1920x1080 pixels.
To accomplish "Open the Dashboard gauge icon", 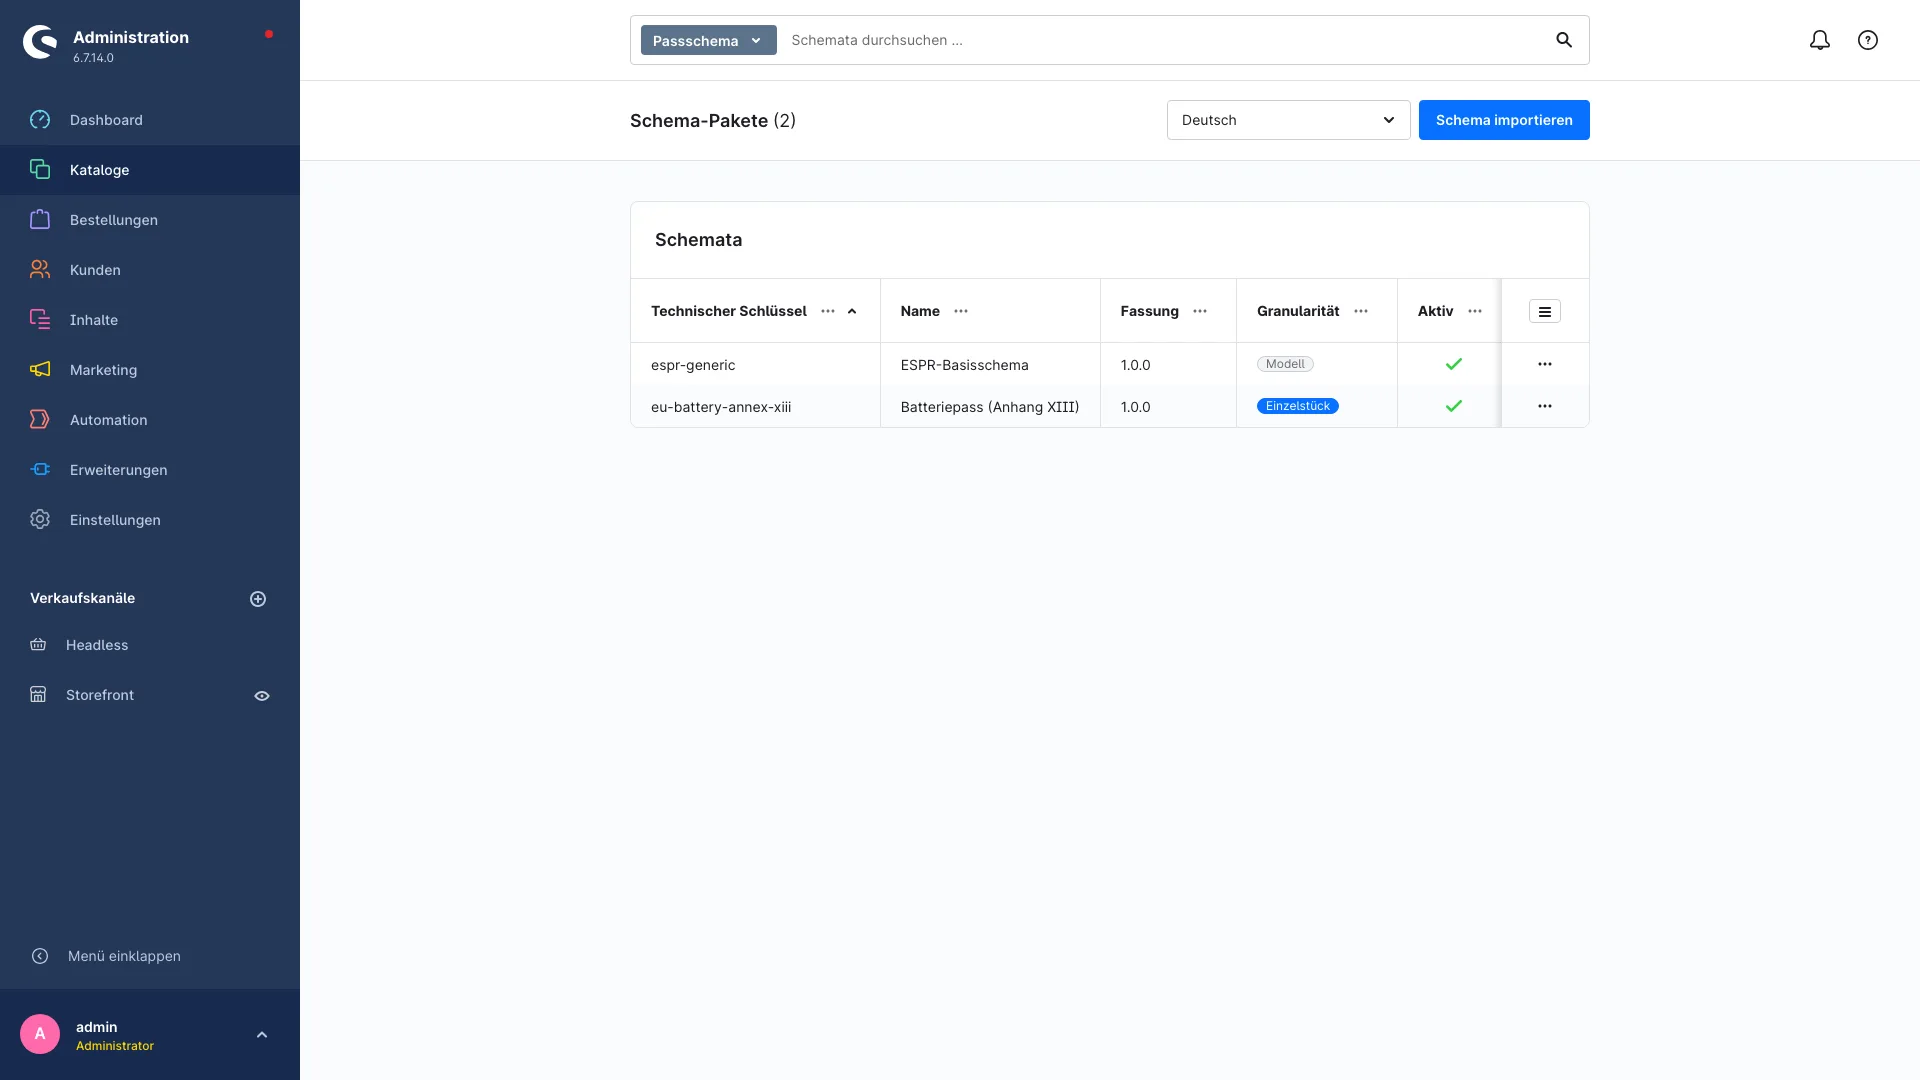I will (40, 120).
